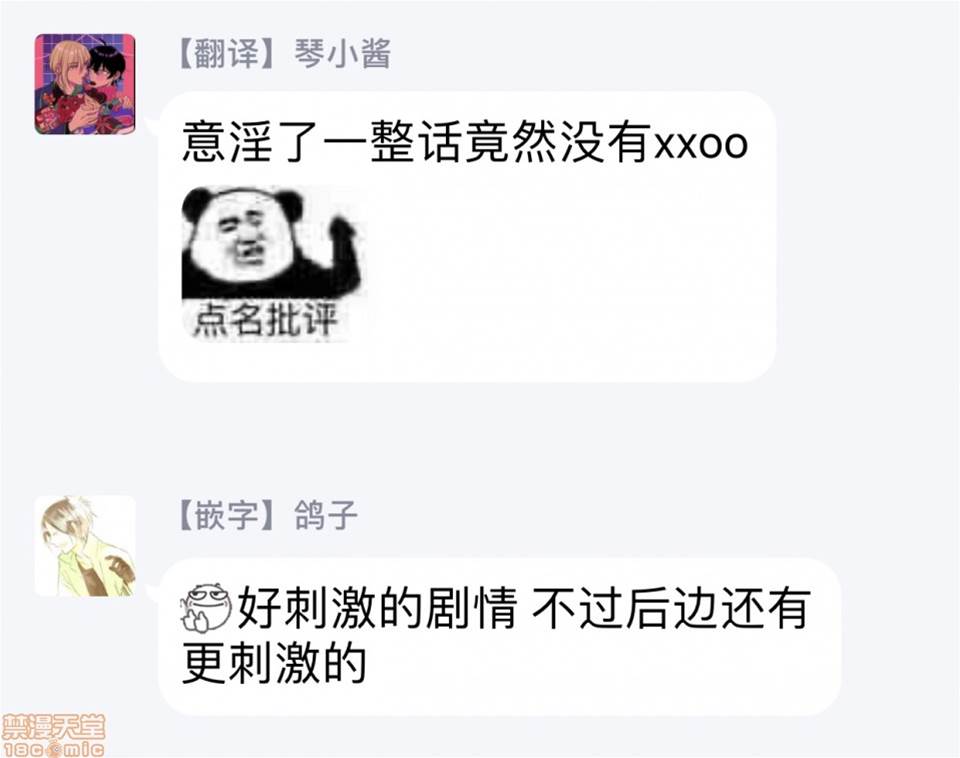Tap the smirking thumbs-up emoji
The height and width of the screenshot is (758, 960).
click(206, 607)
